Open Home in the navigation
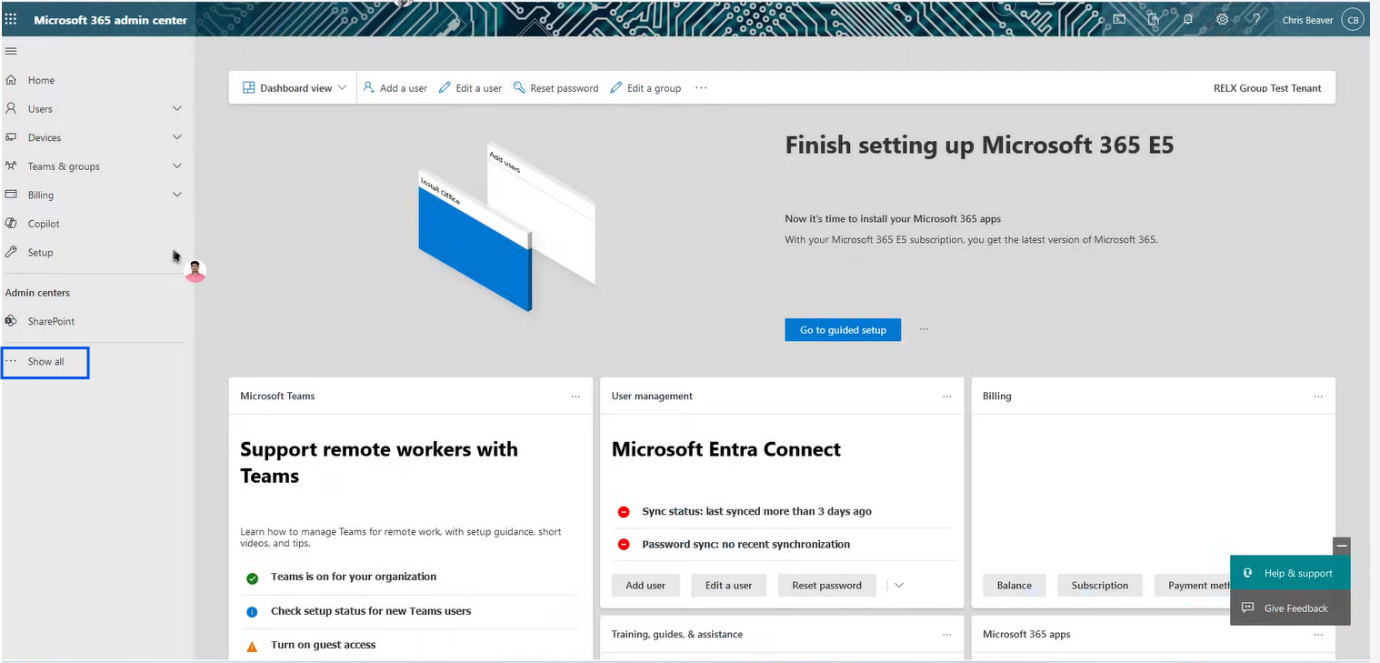The width and height of the screenshot is (1380, 663). click(x=41, y=80)
